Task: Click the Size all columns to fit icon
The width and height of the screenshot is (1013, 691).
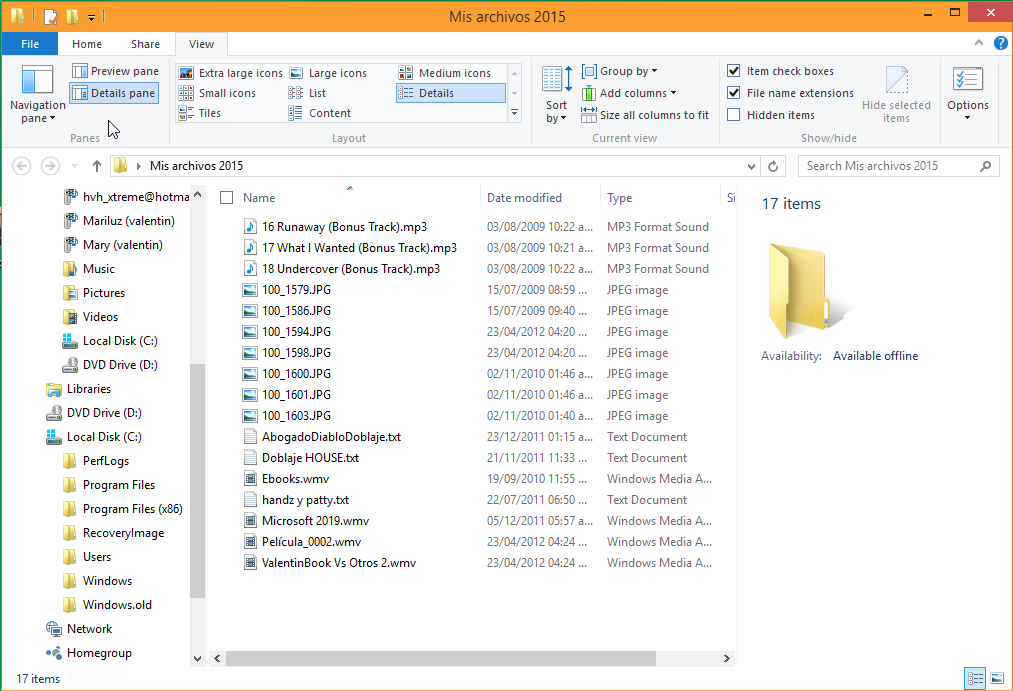Action: pos(589,115)
